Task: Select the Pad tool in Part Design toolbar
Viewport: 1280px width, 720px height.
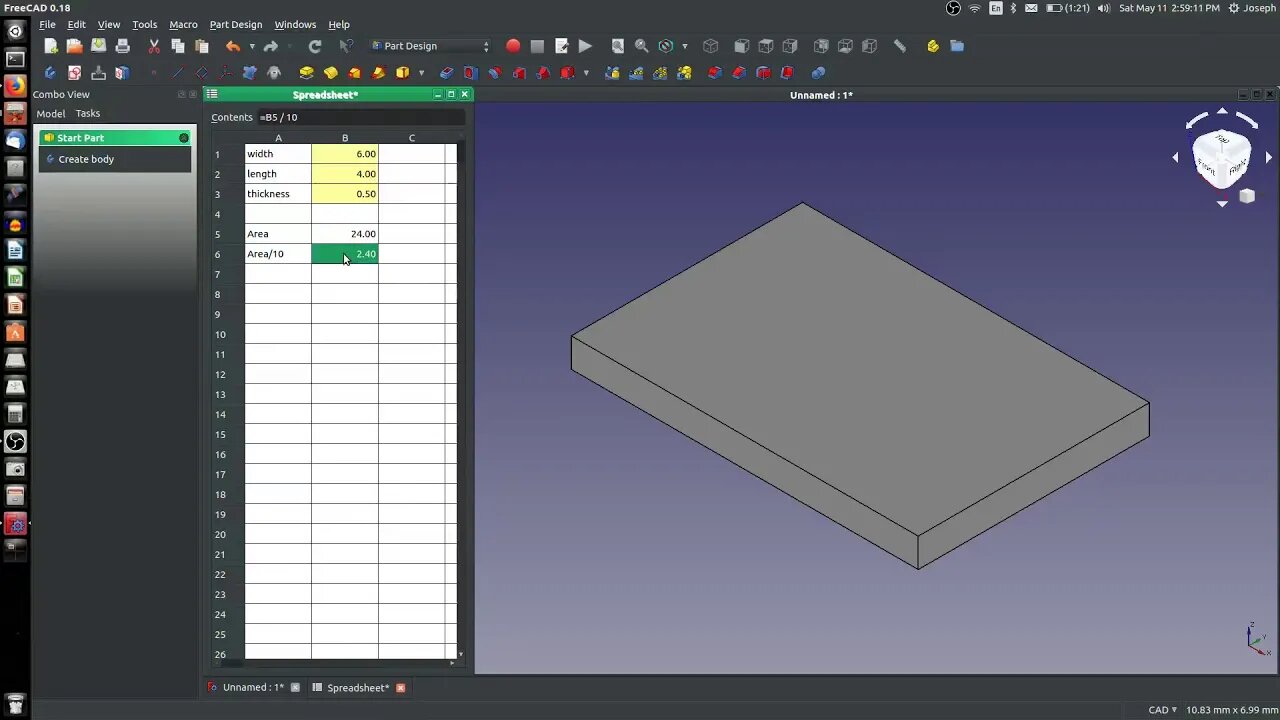Action: [x=305, y=72]
